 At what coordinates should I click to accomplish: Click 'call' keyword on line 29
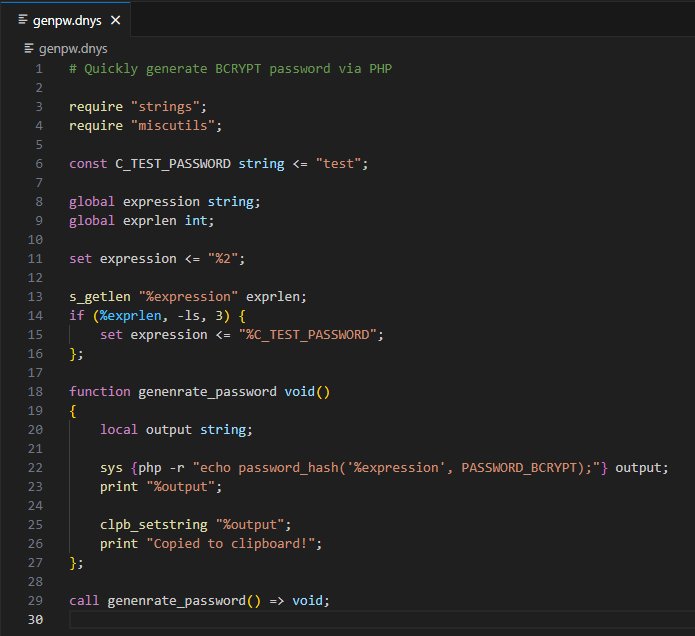tap(84, 601)
